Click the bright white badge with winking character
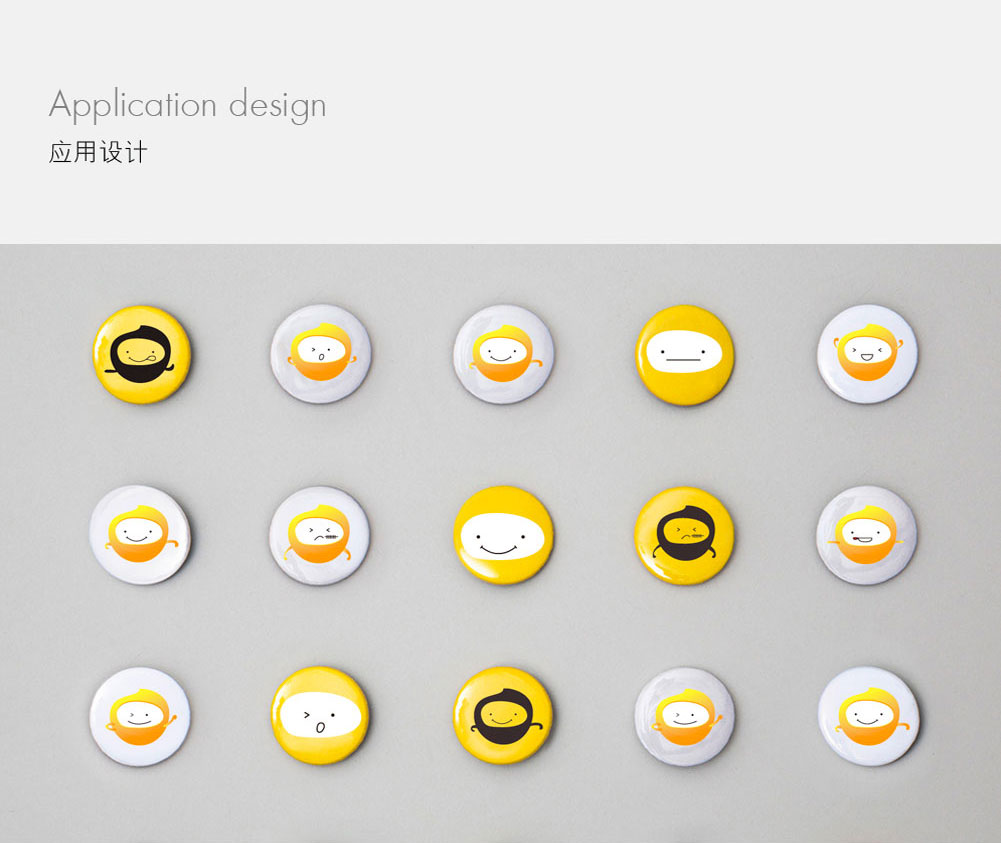 click(140, 716)
